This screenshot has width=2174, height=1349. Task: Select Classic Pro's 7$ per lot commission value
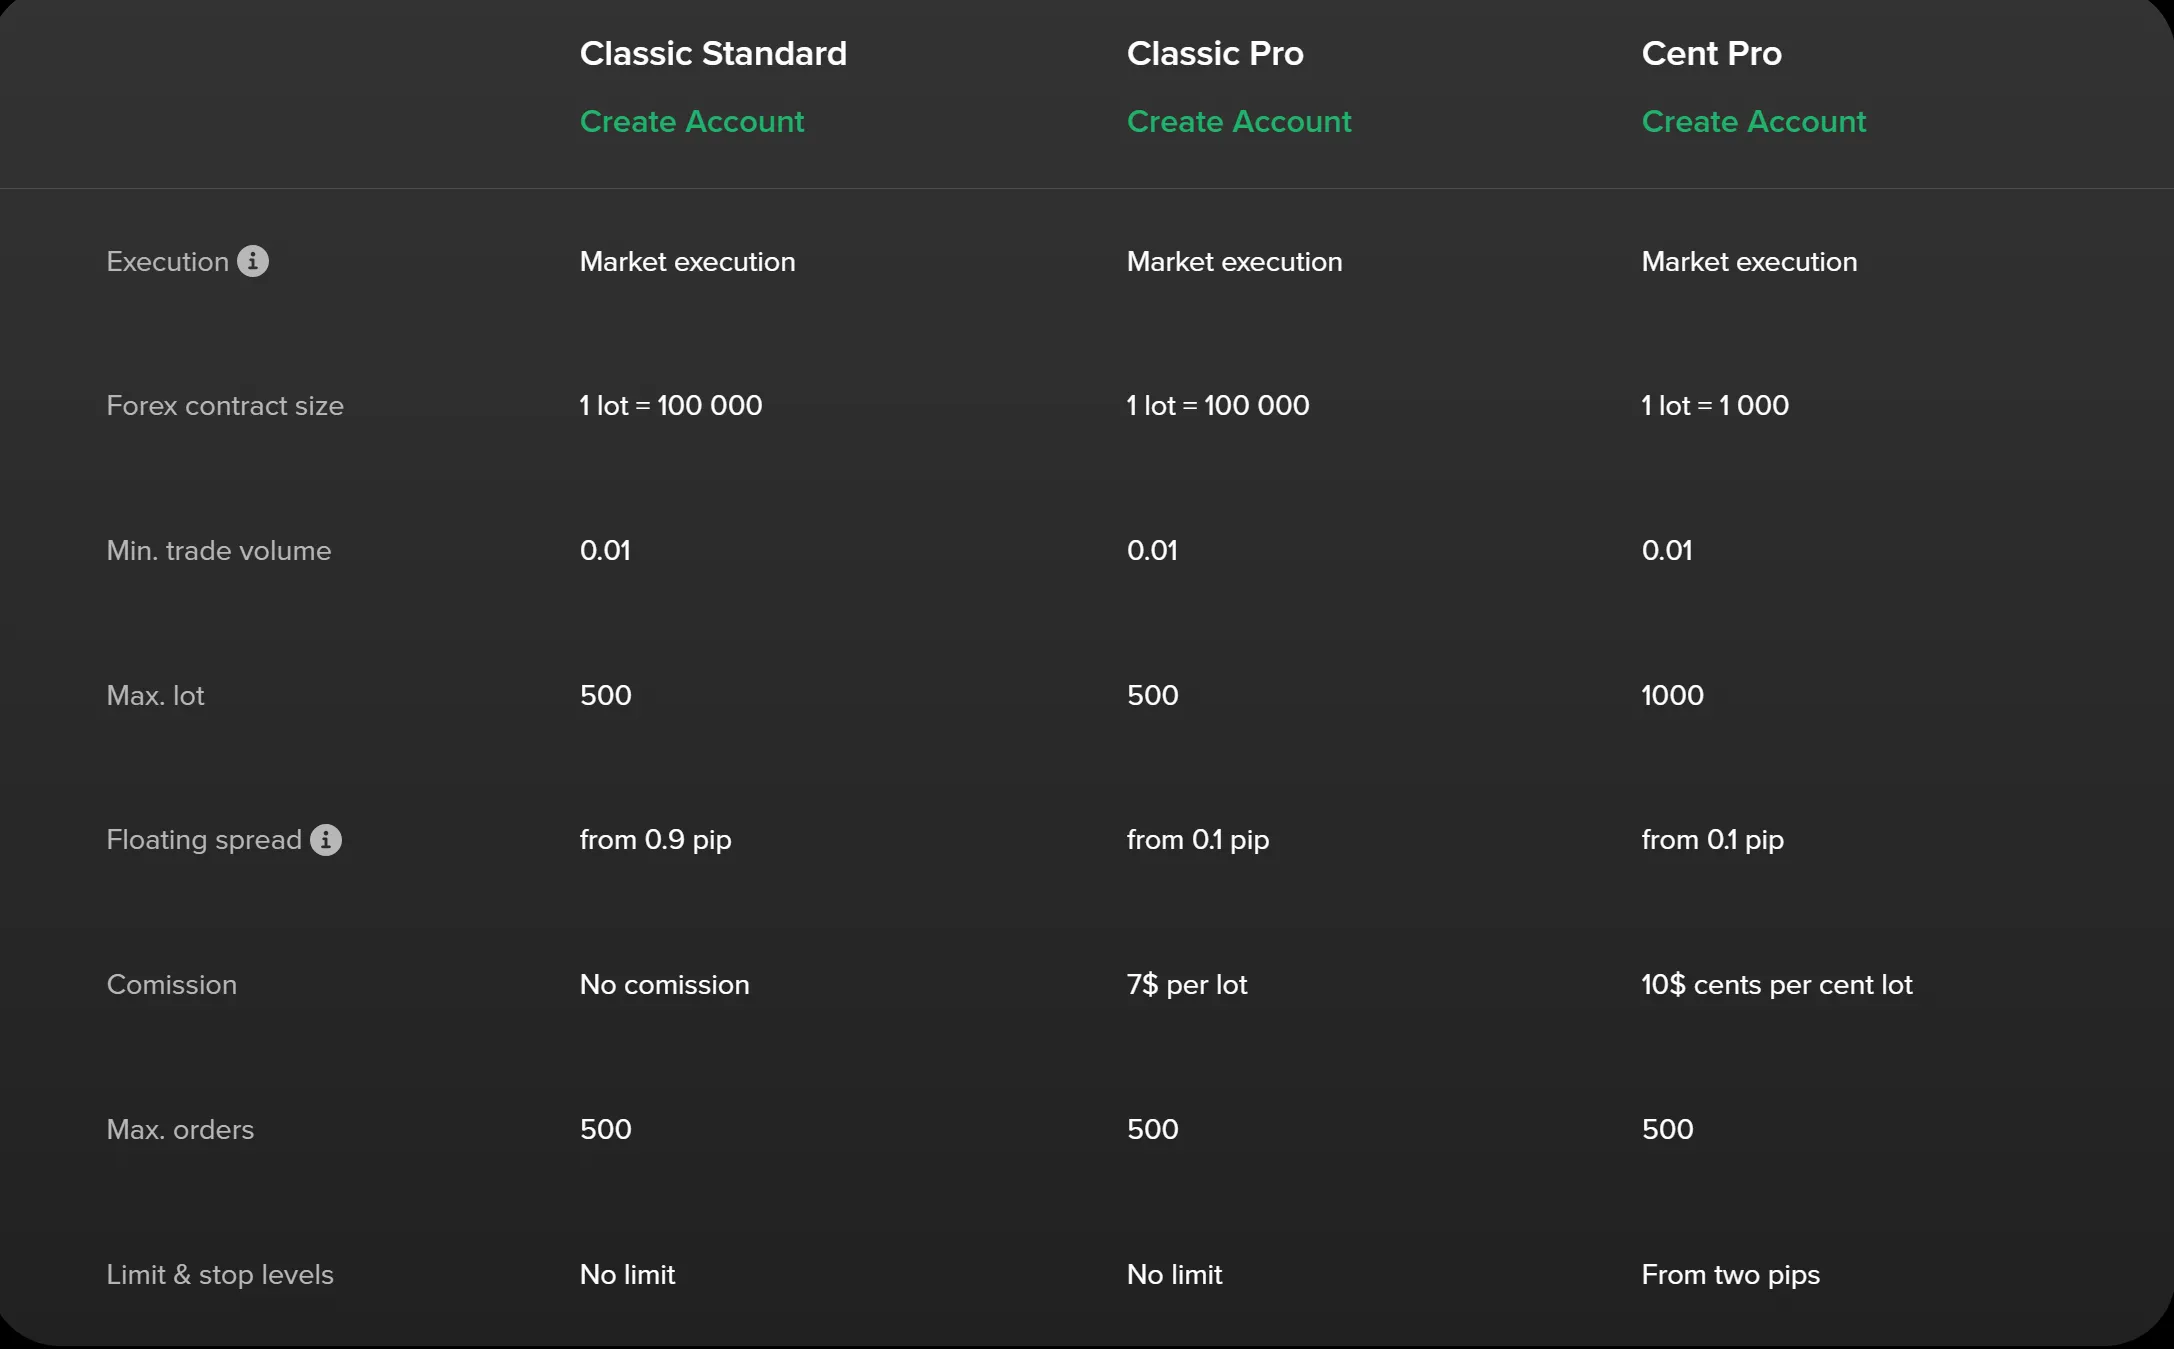[1186, 984]
